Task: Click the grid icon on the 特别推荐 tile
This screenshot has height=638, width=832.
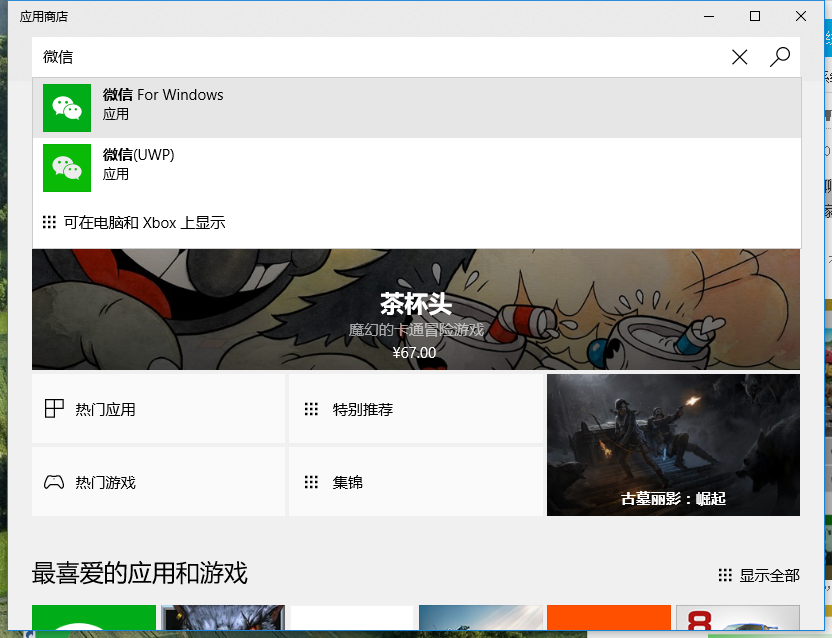Action: [x=311, y=408]
